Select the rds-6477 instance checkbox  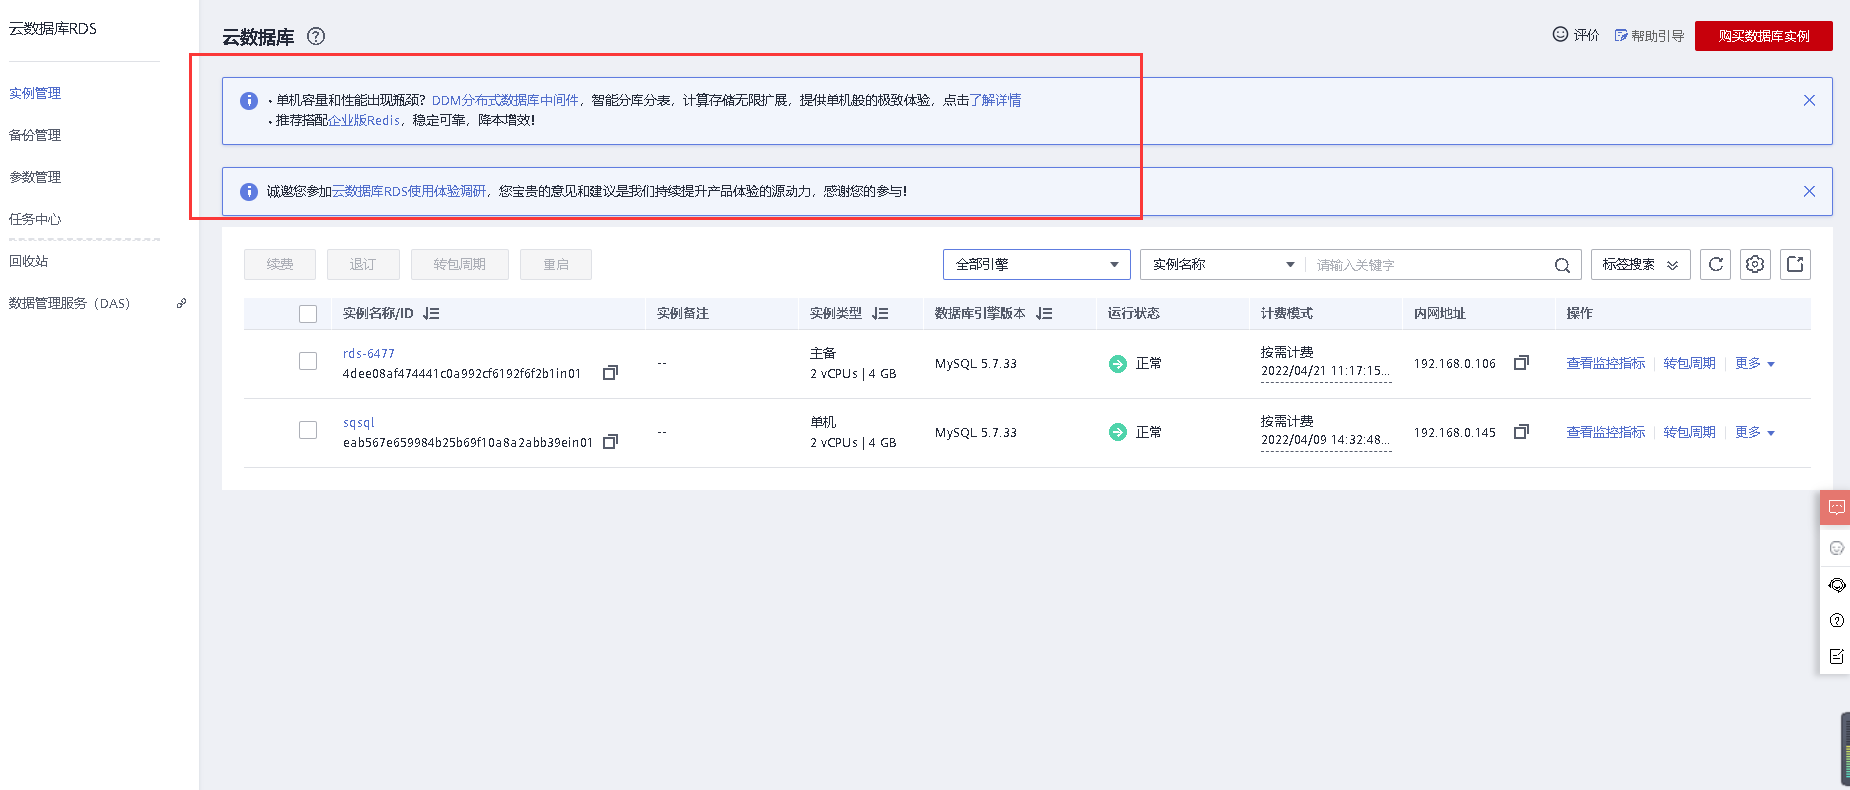point(308,361)
